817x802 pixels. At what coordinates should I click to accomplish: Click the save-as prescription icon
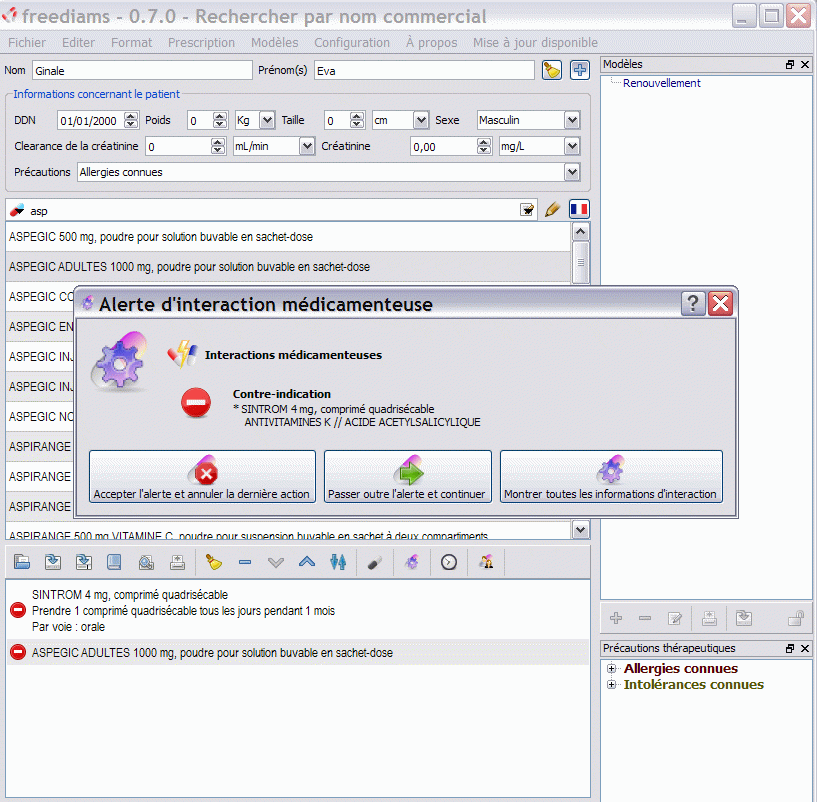[84, 562]
